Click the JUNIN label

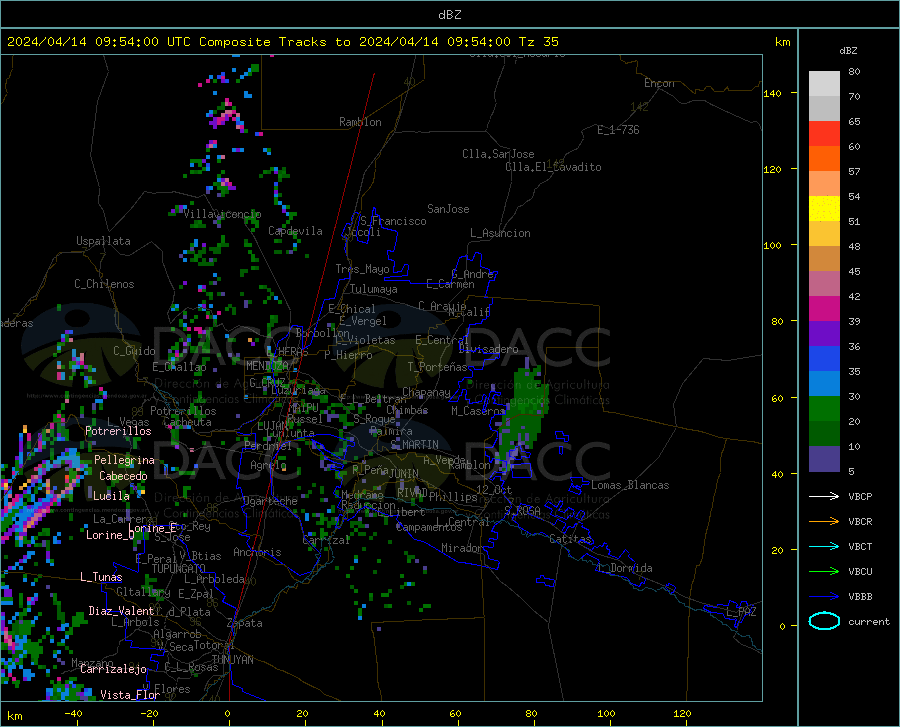(x=404, y=474)
